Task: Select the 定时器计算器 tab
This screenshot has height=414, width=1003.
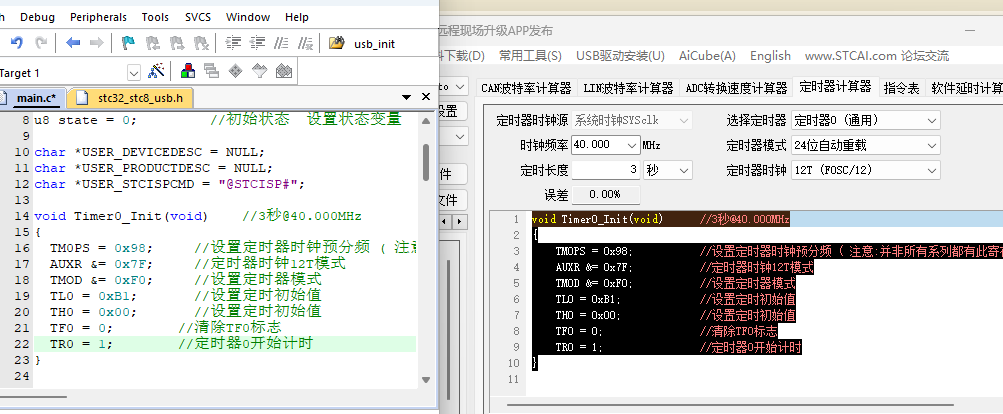Action: tap(835, 86)
